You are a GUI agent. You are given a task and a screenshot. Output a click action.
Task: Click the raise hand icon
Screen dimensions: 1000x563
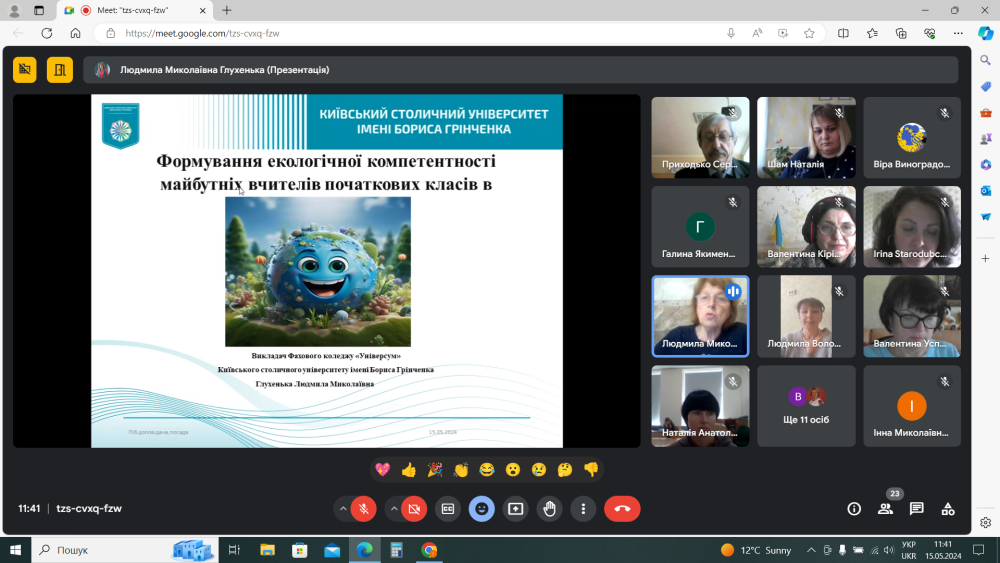coord(549,508)
